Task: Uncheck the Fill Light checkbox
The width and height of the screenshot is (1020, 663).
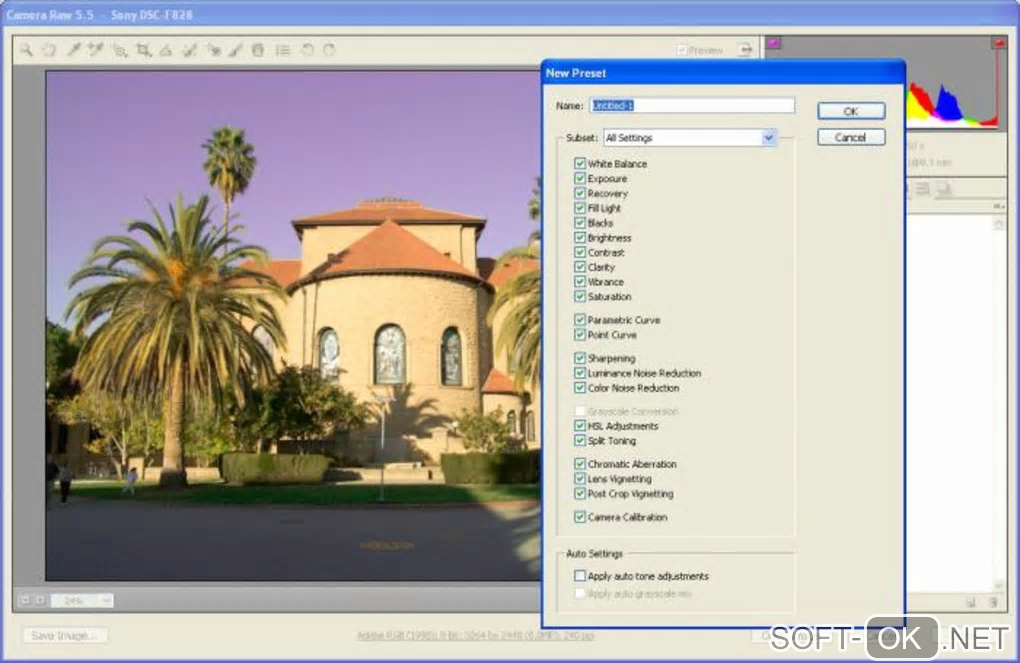Action: click(580, 208)
